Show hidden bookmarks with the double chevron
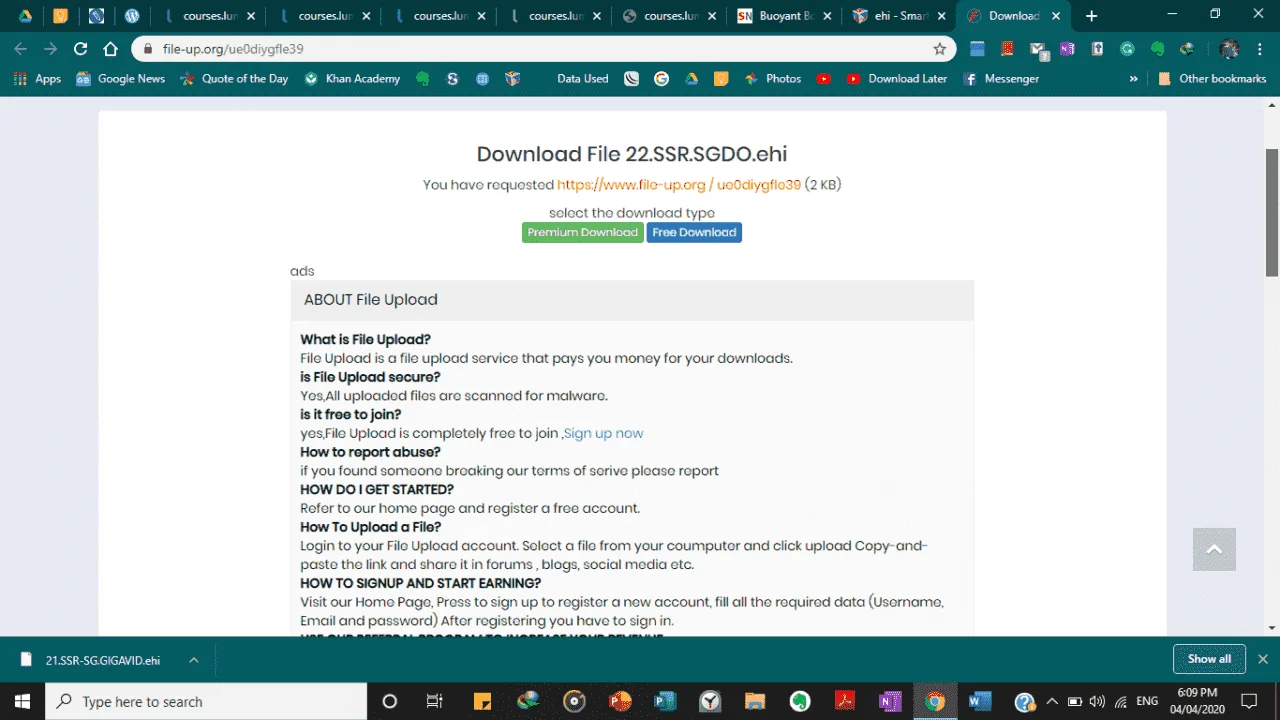 click(x=1133, y=78)
